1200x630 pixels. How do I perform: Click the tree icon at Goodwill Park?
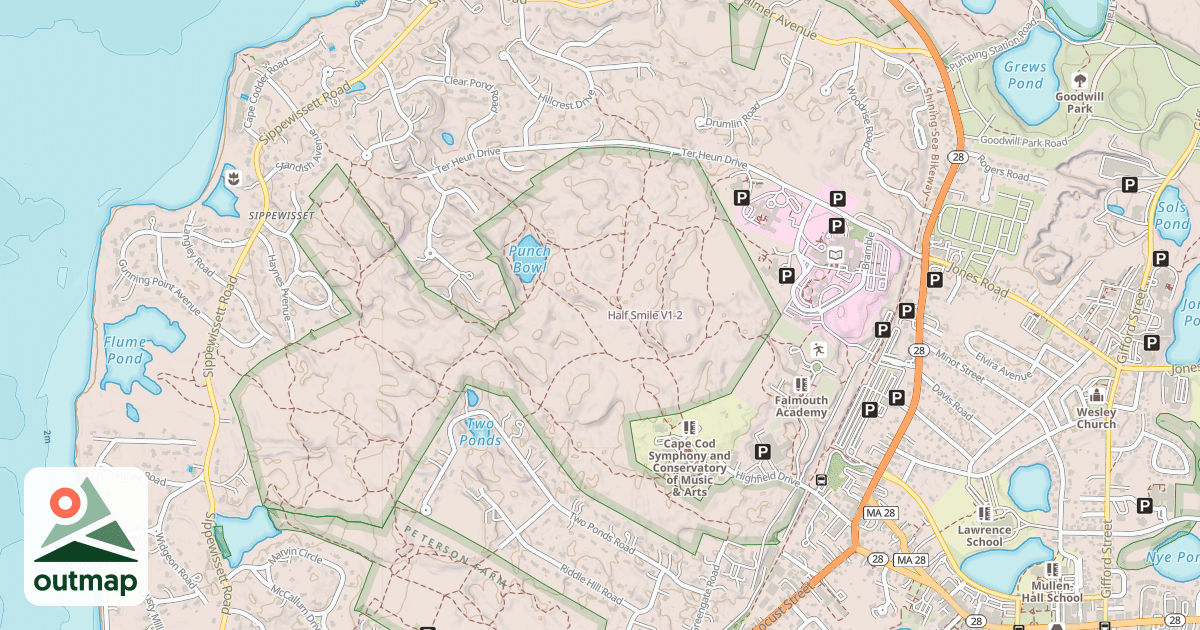[1079, 79]
